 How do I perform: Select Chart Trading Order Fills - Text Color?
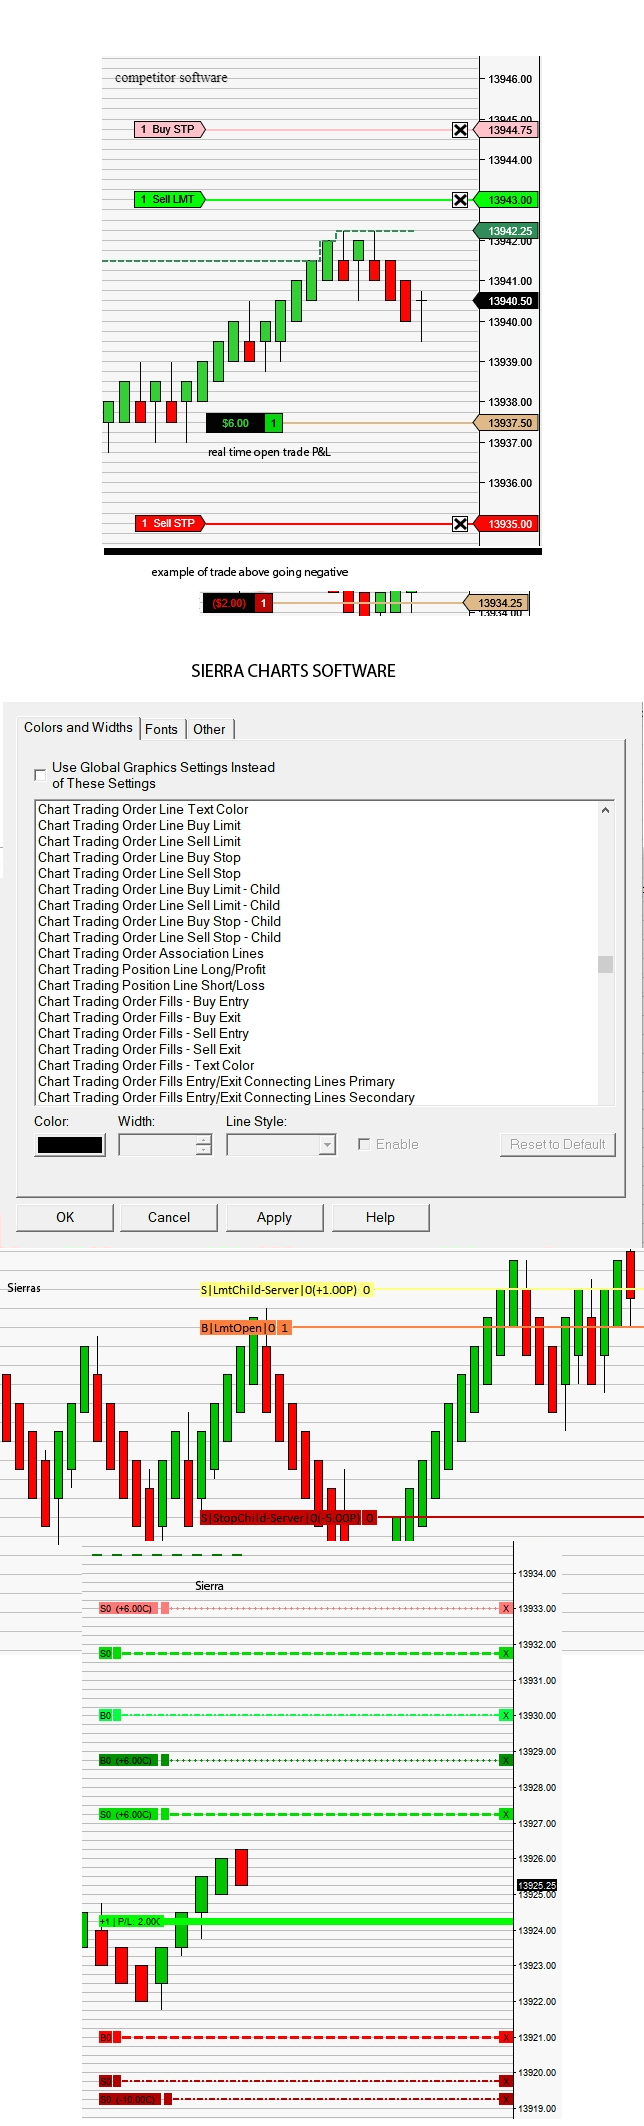pyautogui.click(x=146, y=1066)
